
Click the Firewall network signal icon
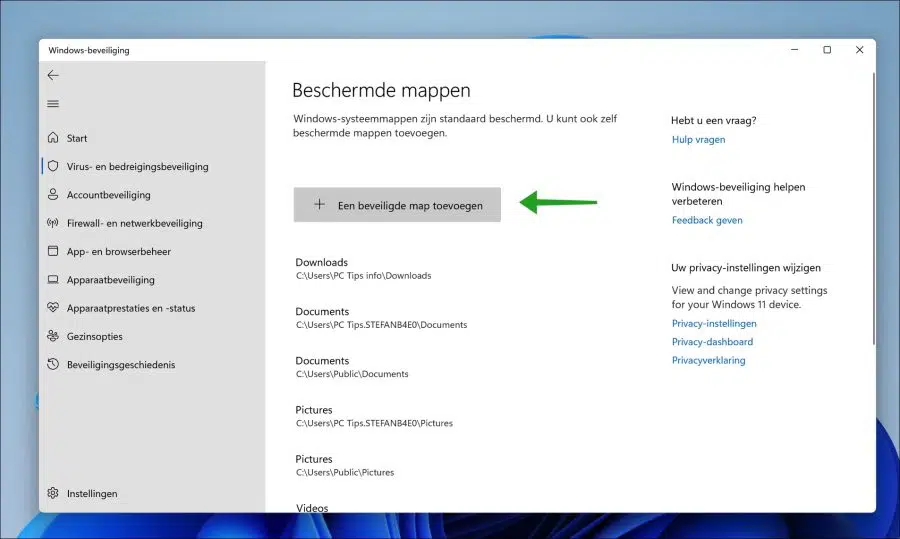pyautogui.click(x=53, y=223)
